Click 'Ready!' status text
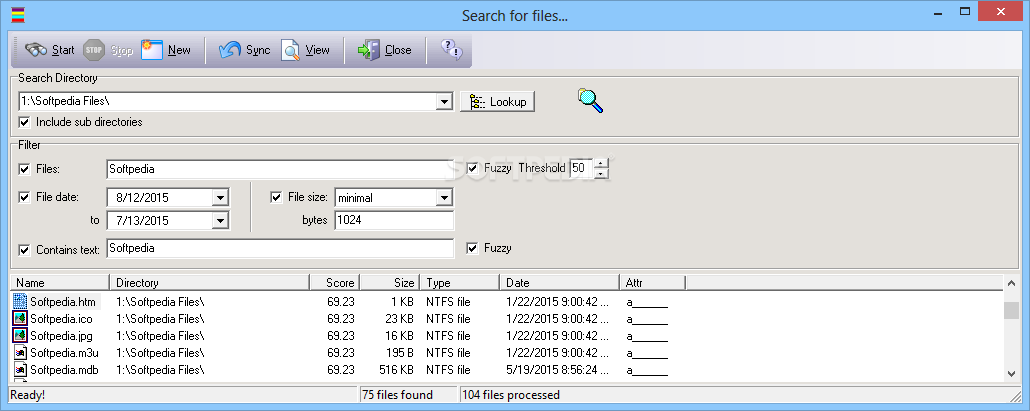The height and width of the screenshot is (411, 1030). (x=28, y=395)
